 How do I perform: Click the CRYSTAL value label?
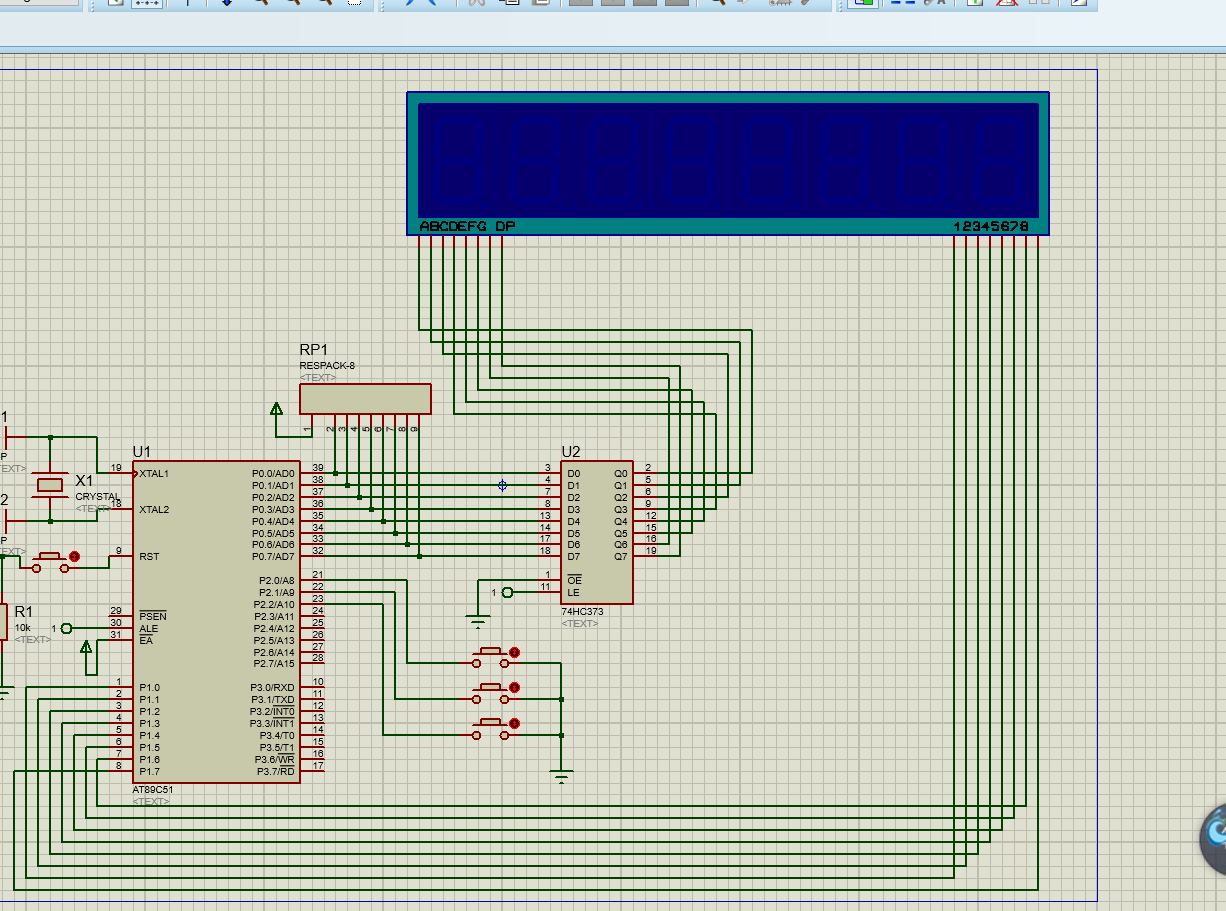(98, 497)
